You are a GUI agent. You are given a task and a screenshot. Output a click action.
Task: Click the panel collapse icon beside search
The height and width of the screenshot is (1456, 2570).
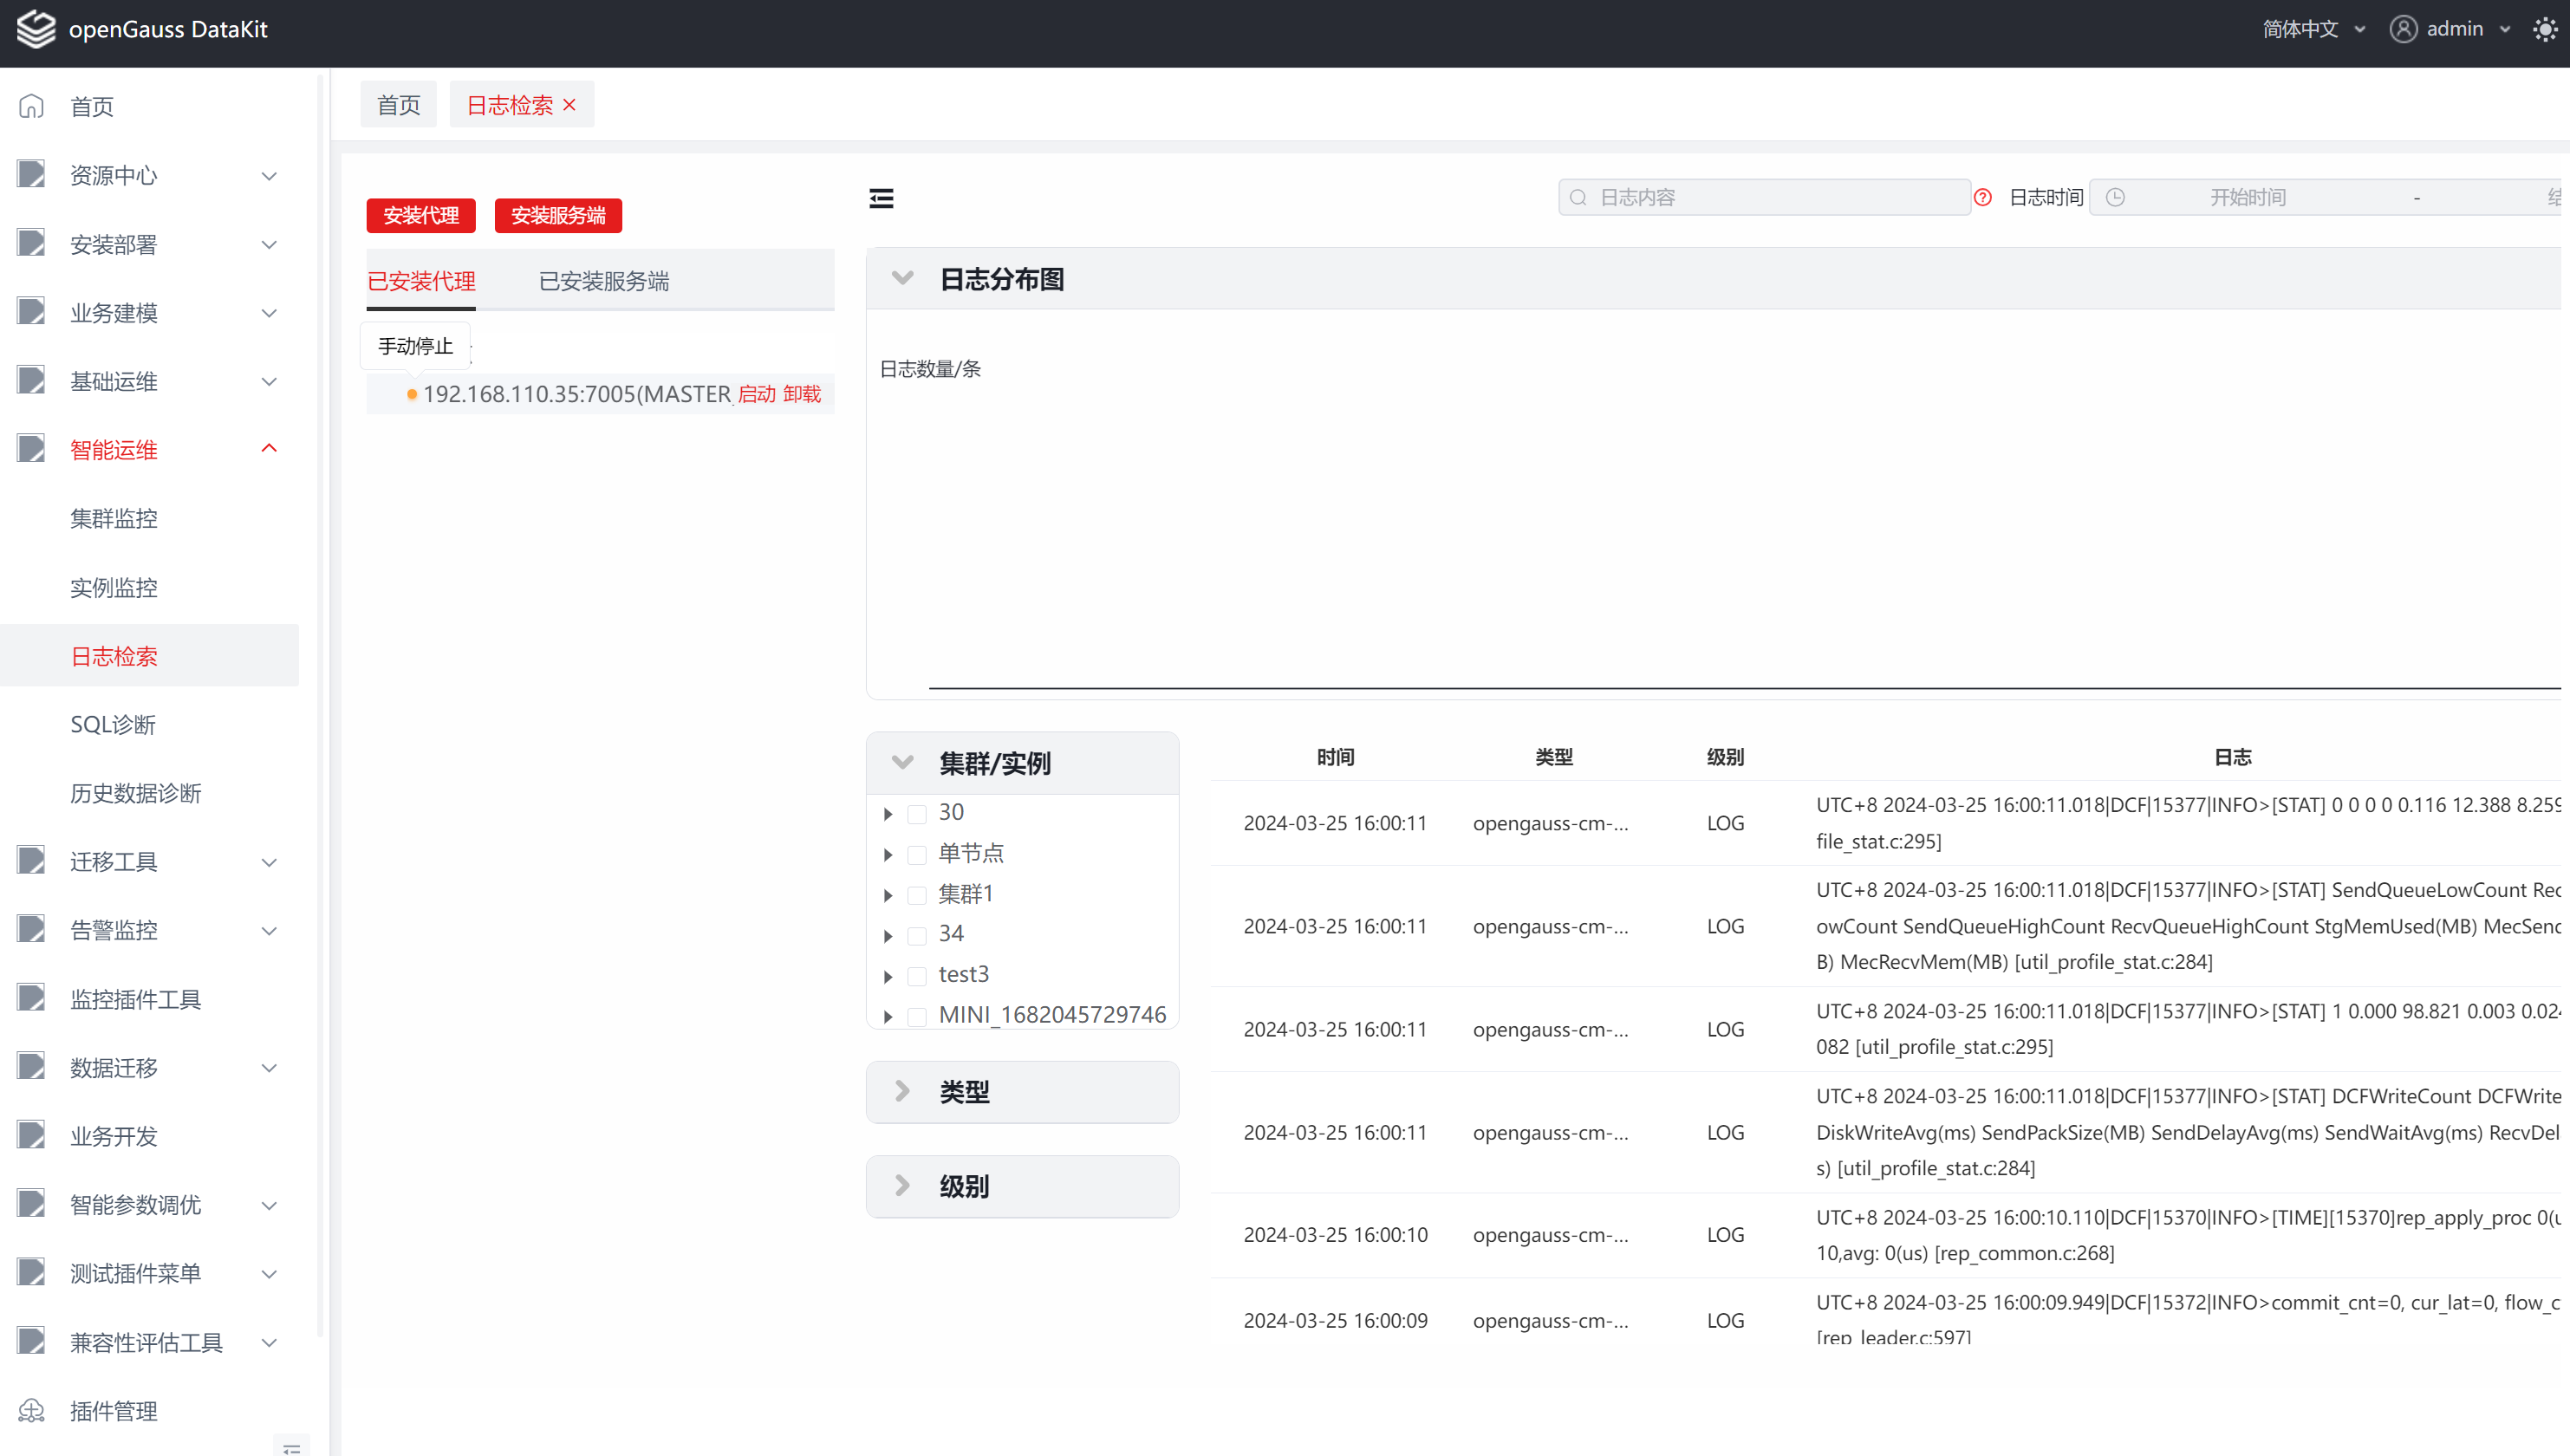tap(881, 198)
